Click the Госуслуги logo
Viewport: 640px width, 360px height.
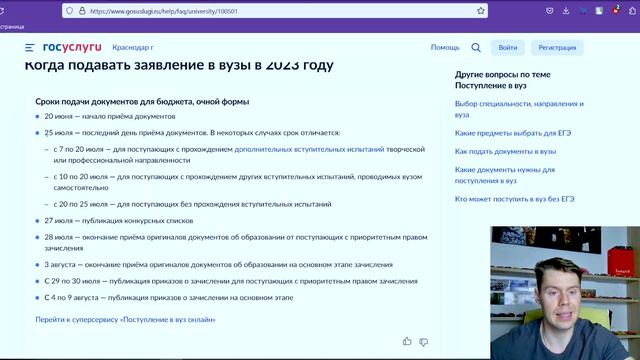point(72,47)
